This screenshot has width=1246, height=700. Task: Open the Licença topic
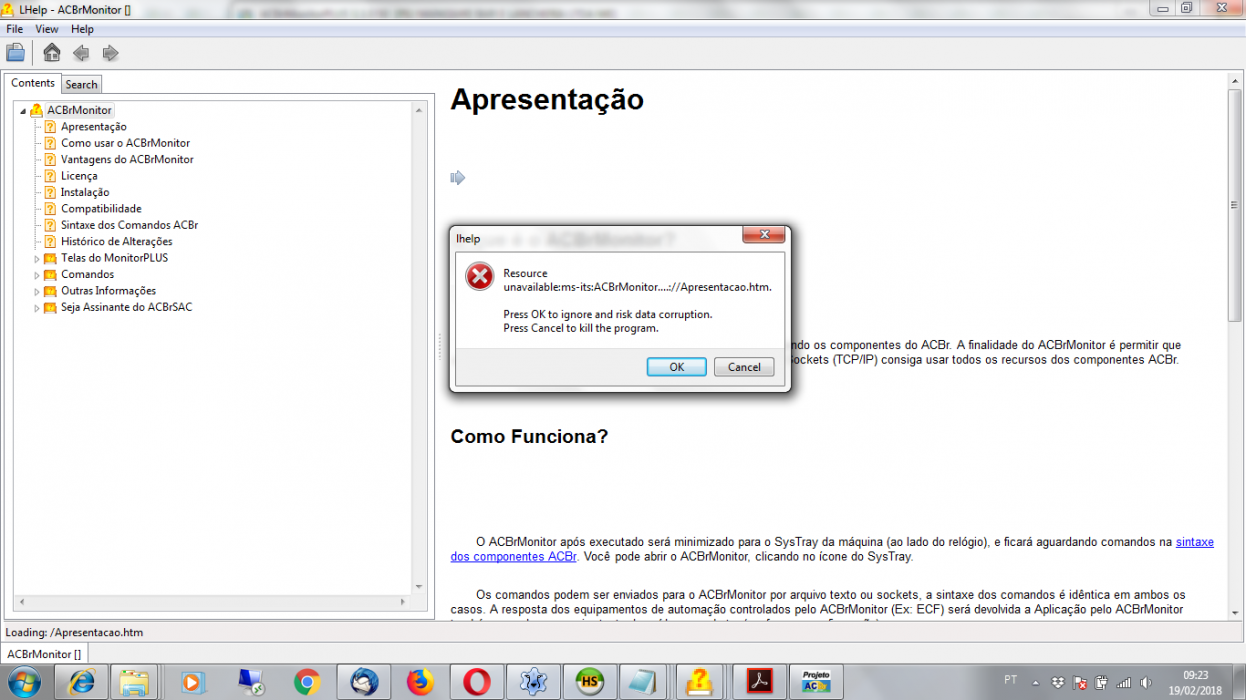(79, 176)
